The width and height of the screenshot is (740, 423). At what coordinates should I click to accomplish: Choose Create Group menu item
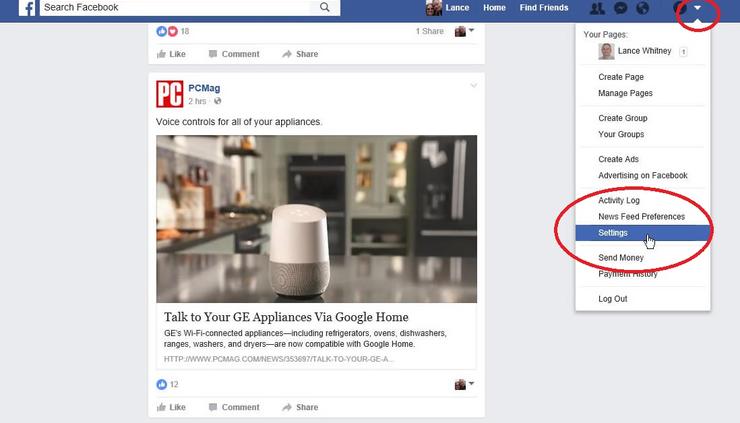[622, 118]
